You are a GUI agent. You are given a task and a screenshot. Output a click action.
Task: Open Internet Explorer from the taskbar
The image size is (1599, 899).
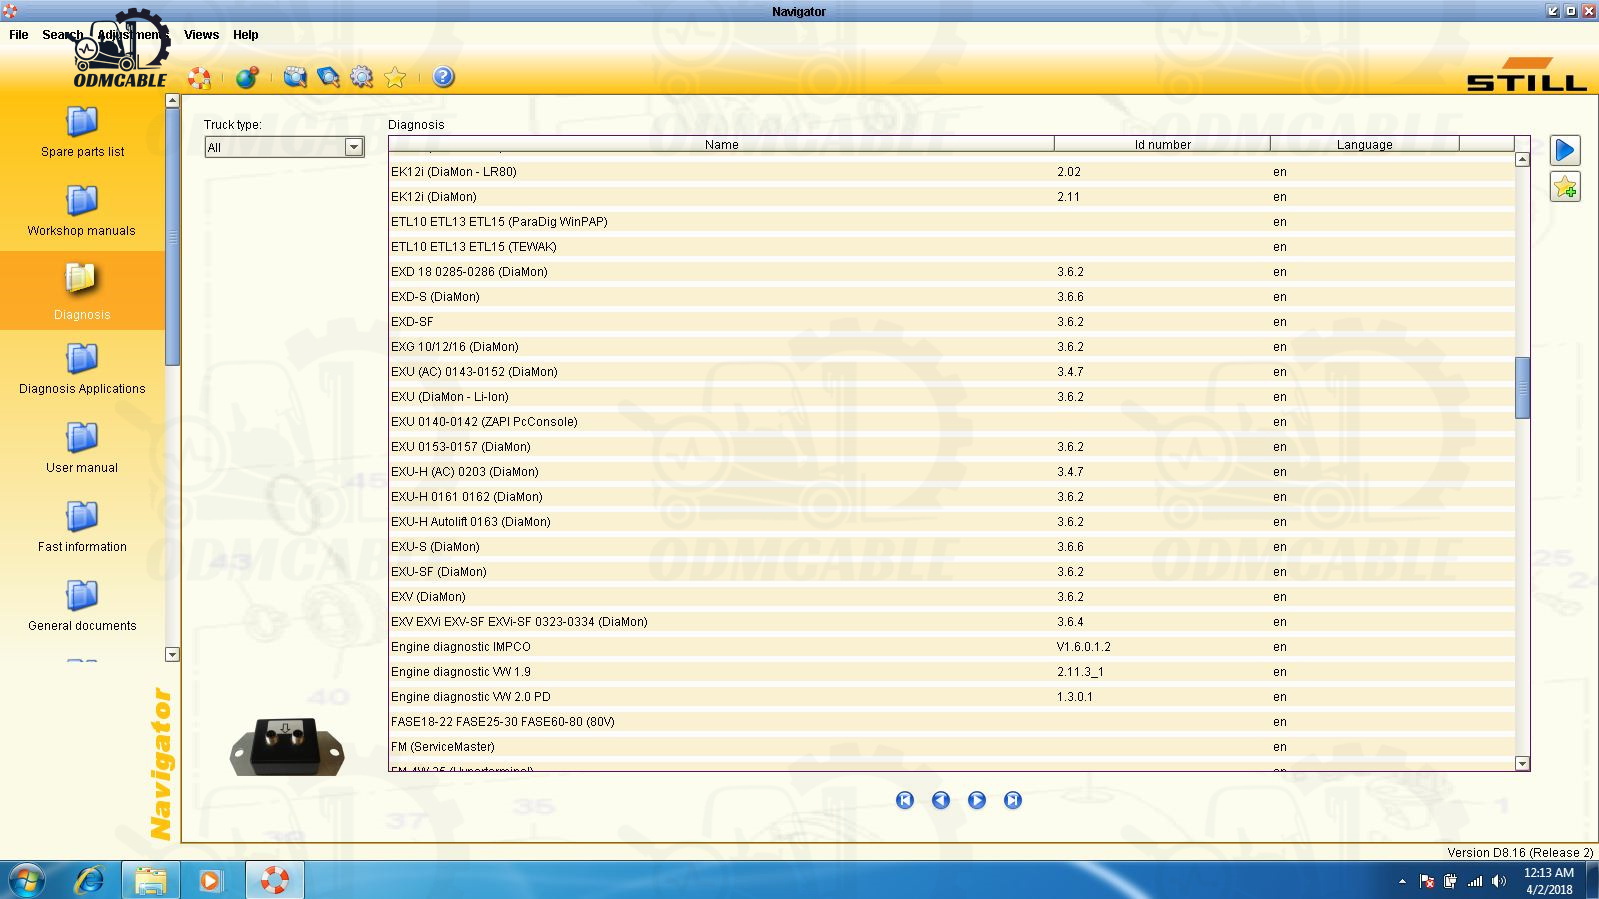point(89,880)
